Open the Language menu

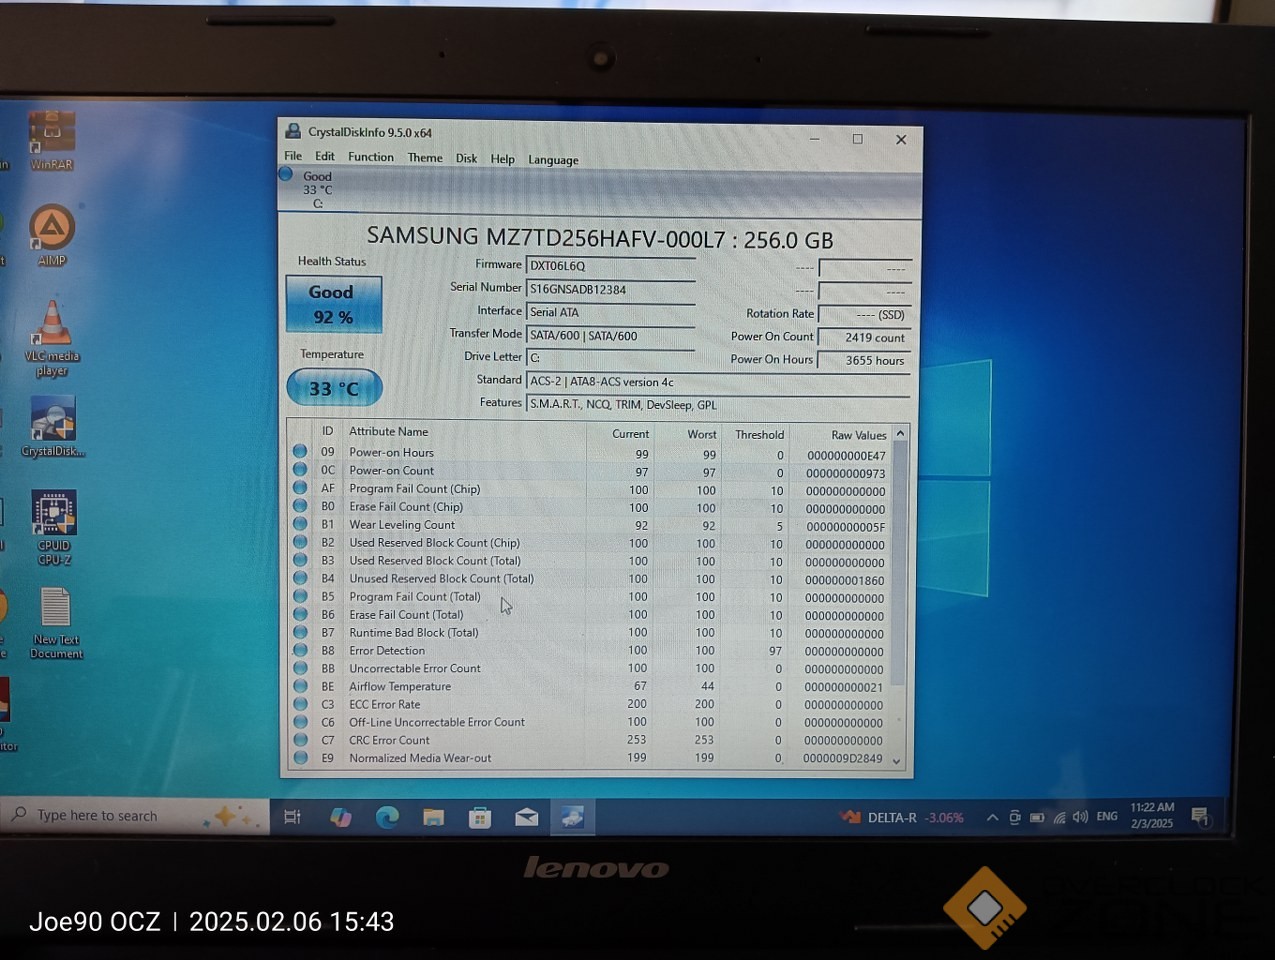(x=553, y=160)
